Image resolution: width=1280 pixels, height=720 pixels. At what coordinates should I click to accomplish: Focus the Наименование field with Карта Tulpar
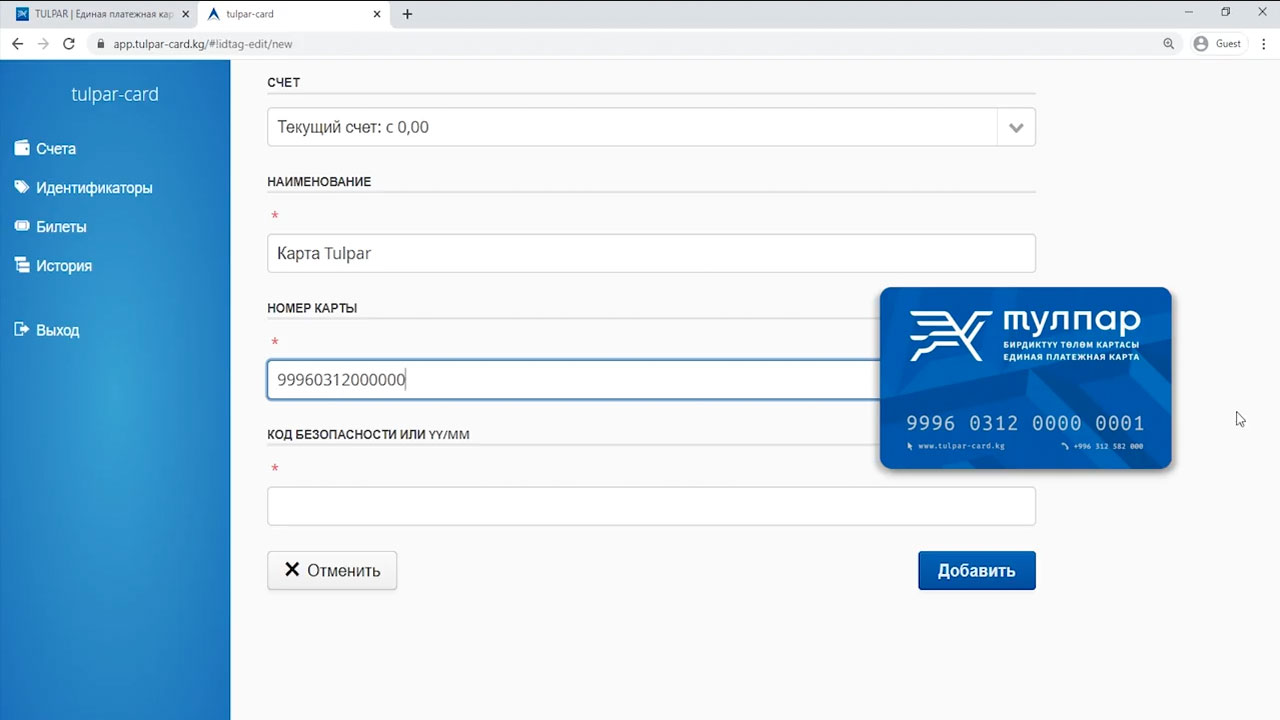(x=651, y=253)
